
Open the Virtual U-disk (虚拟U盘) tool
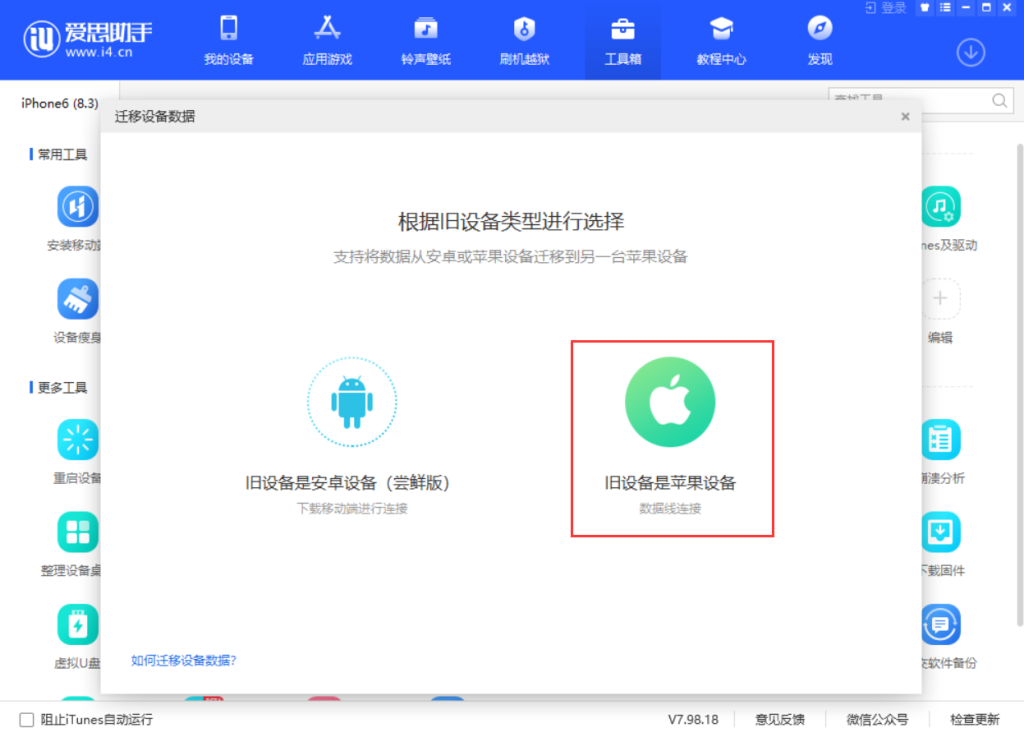78,624
